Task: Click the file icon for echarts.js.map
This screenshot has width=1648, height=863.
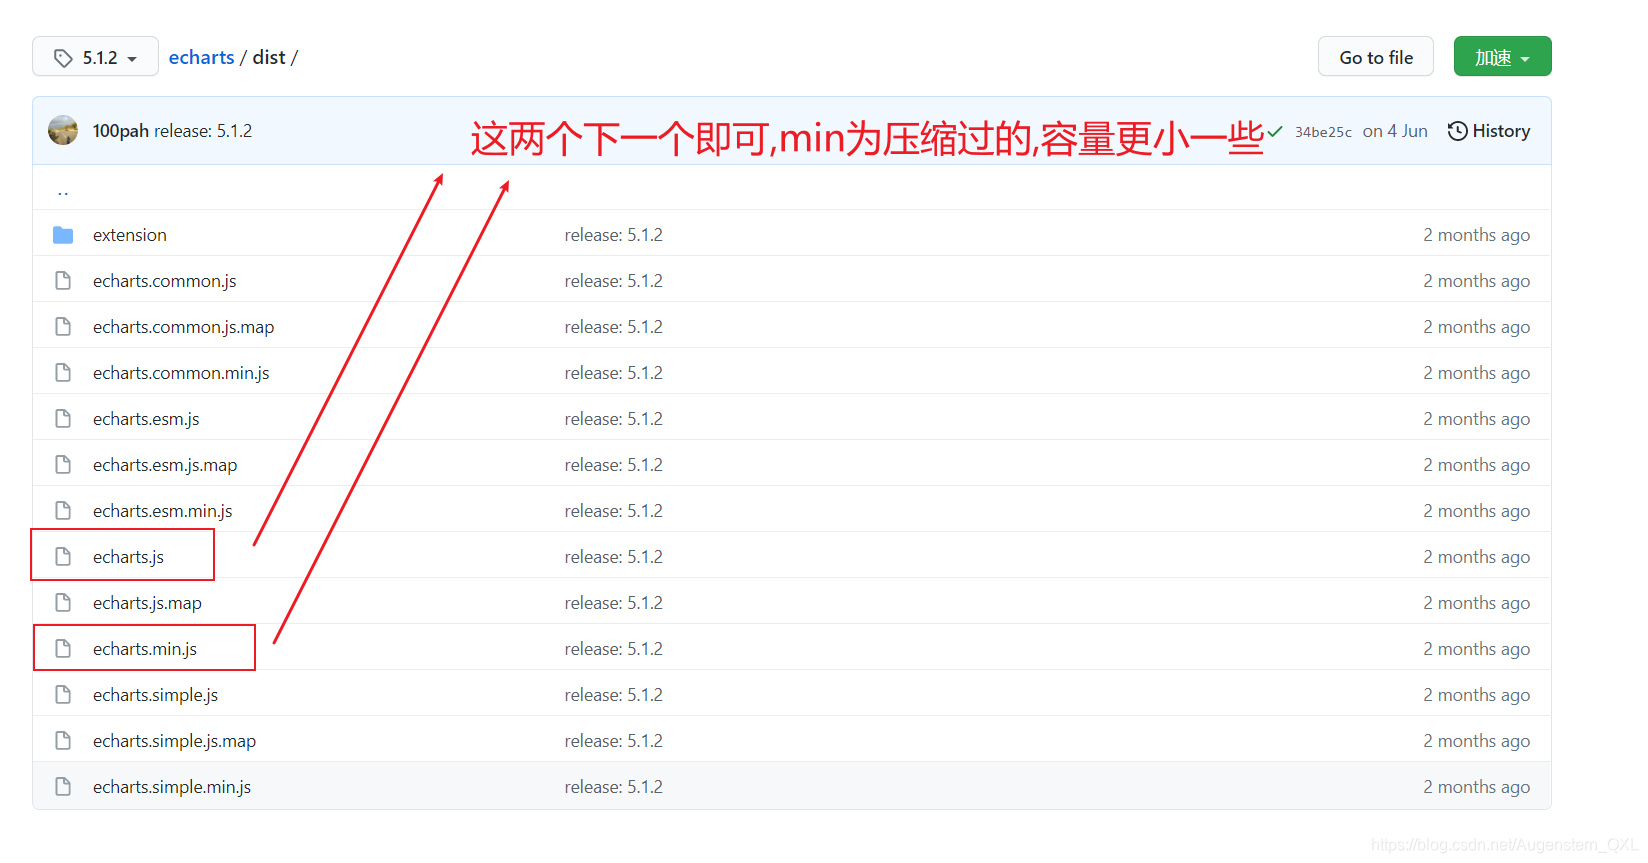Action: click(x=63, y=603)
